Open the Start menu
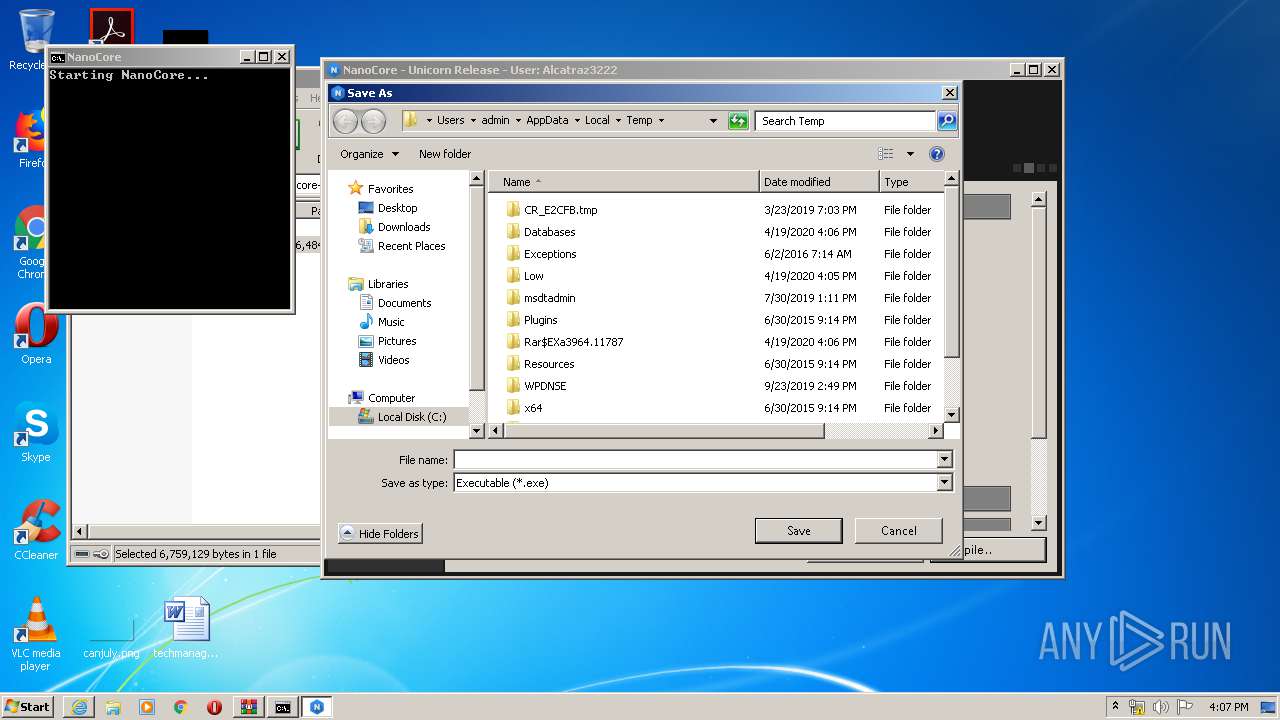Viewport: 1280px width, 720px height. click(27, 706)
